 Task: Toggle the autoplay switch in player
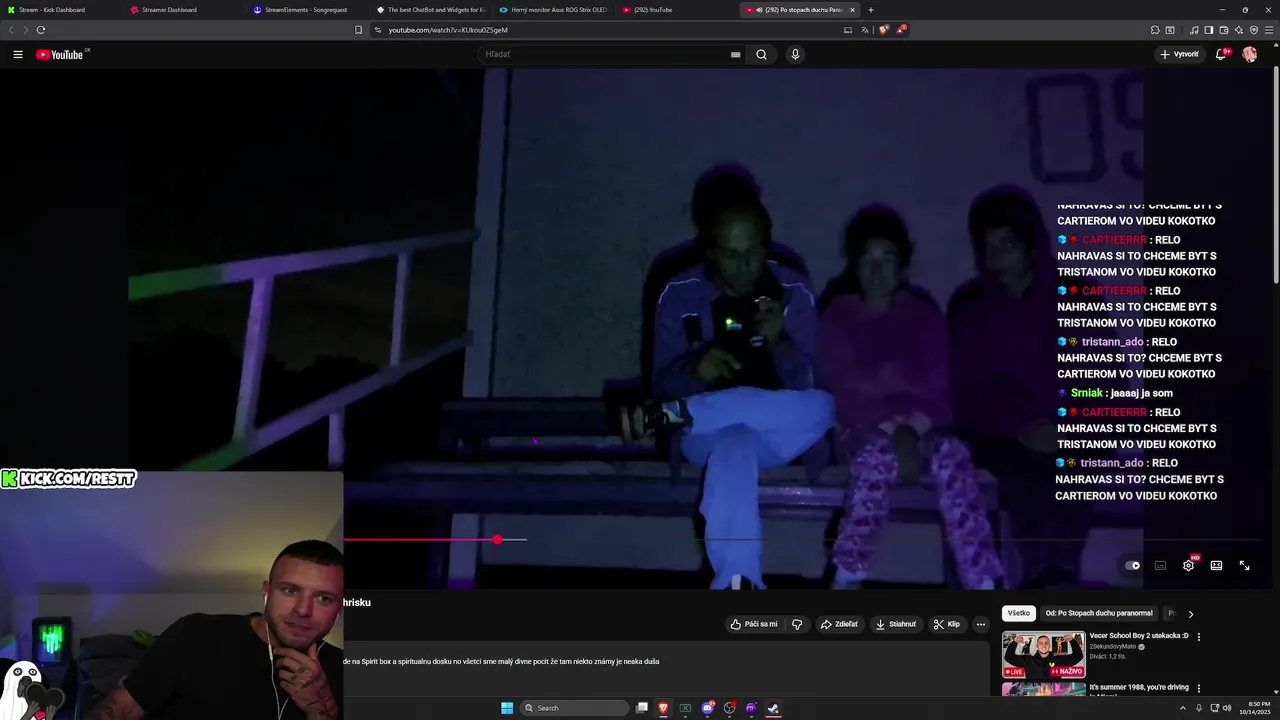click(1132, 566)
